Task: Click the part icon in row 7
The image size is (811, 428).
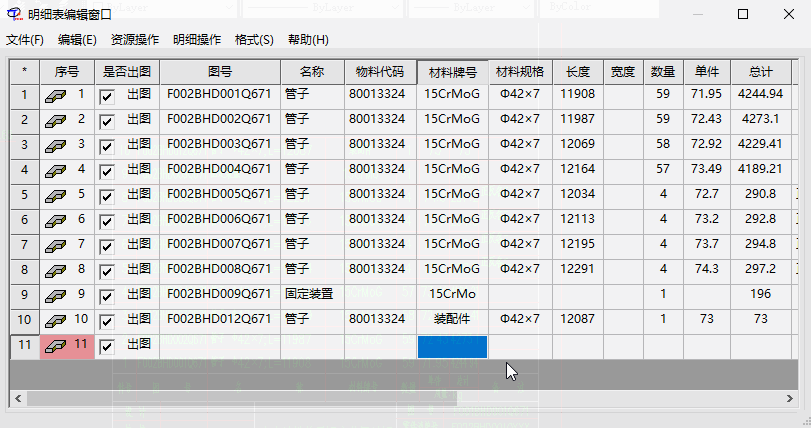Action: coord(55,246)
